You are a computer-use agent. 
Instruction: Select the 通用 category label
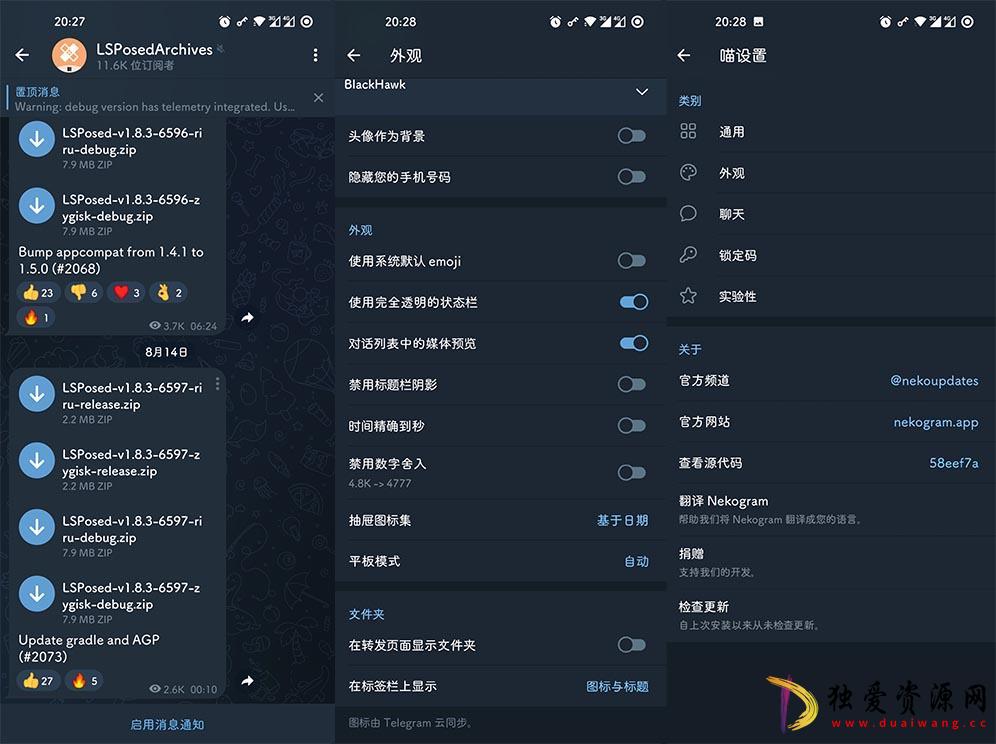[x=731, y=132]
